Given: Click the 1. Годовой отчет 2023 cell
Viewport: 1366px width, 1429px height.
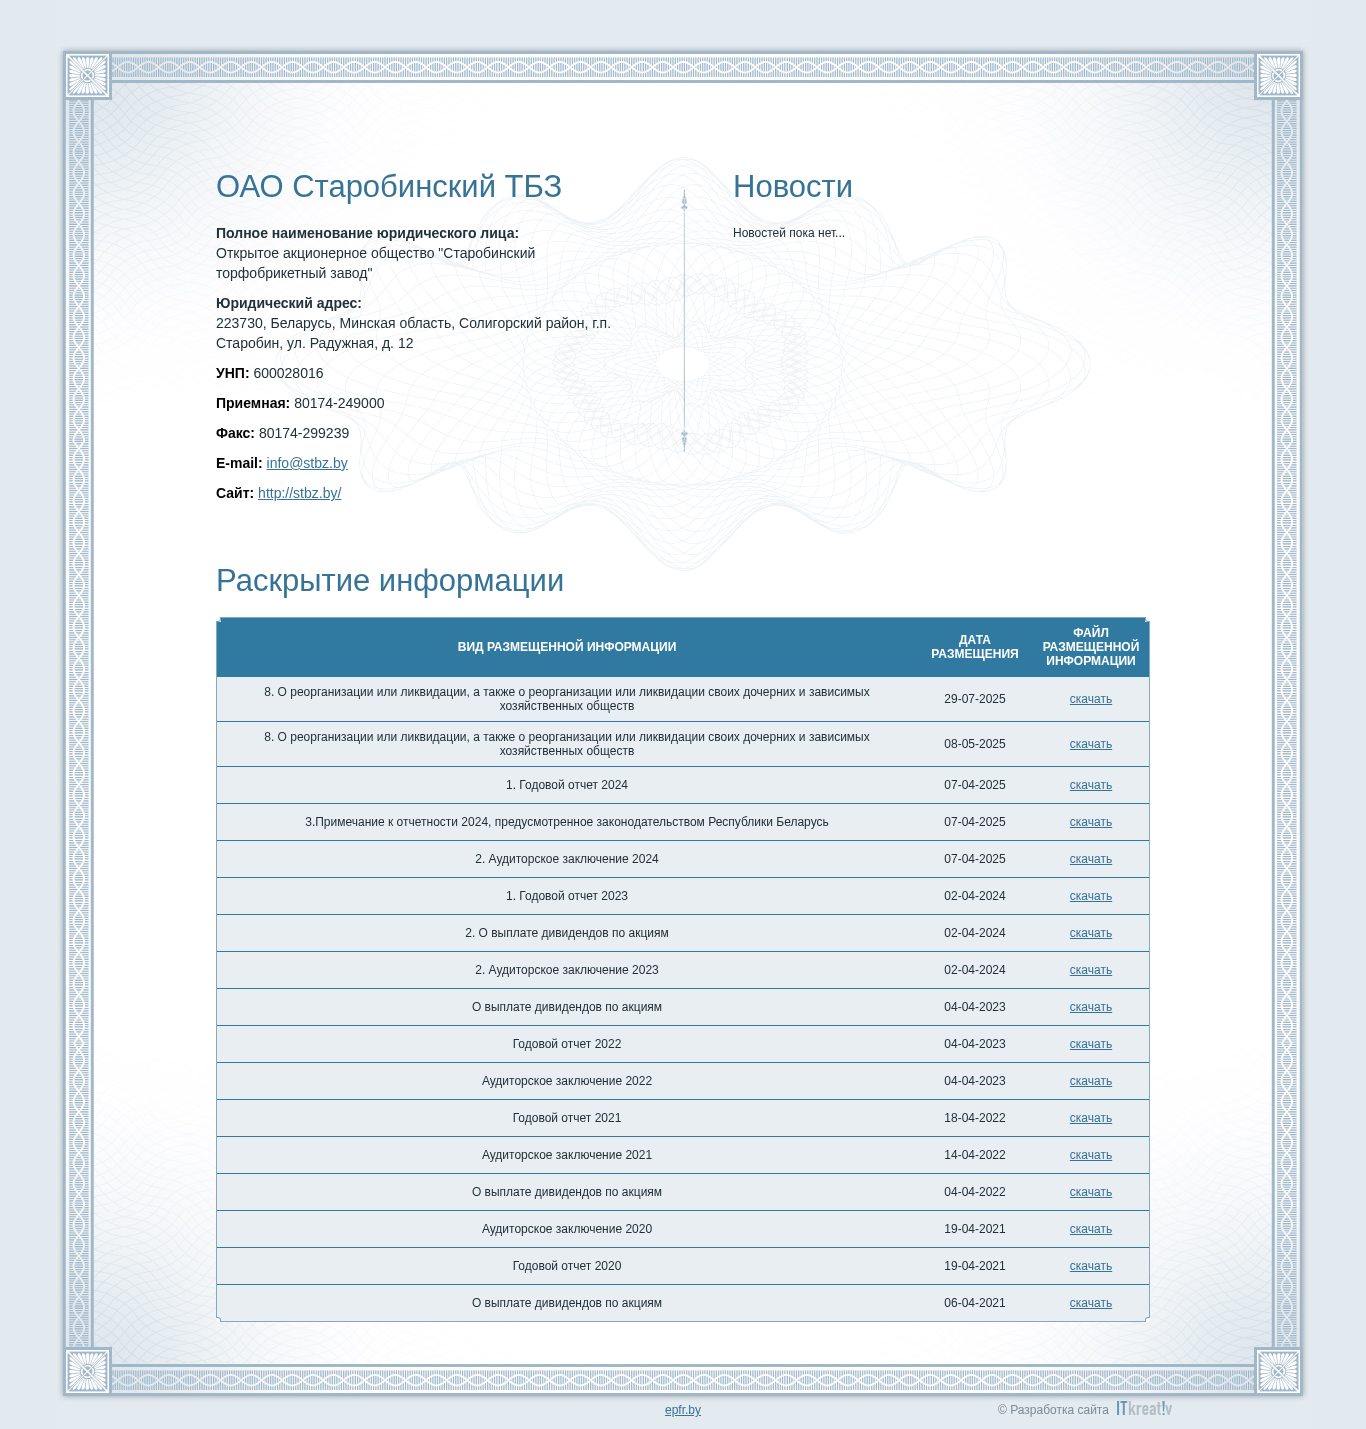Looking at the screenshot, I should (567, 896).
